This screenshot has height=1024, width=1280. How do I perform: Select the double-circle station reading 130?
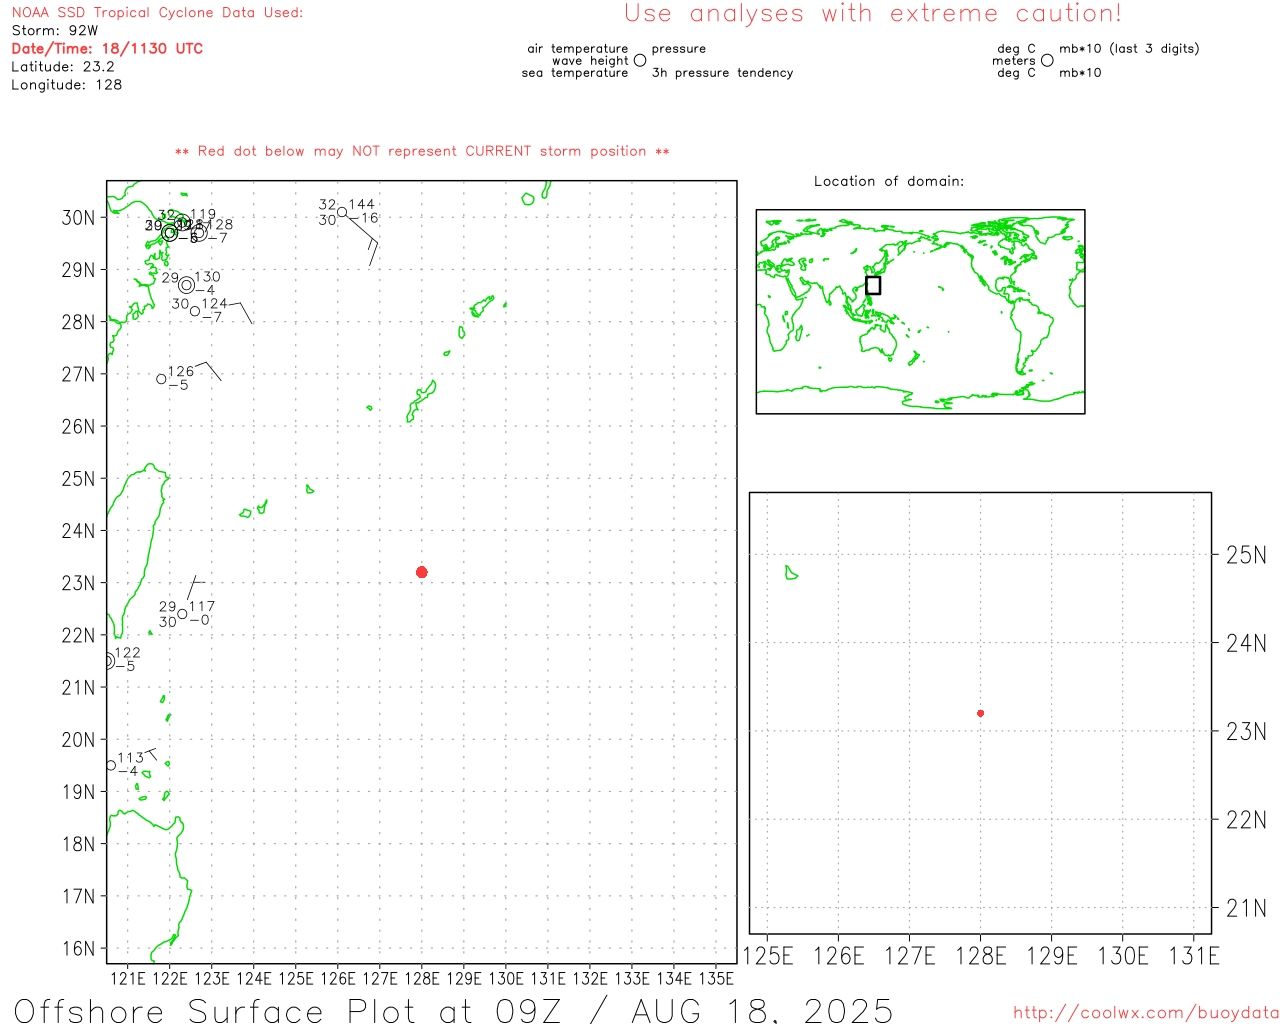coord(186,285)
